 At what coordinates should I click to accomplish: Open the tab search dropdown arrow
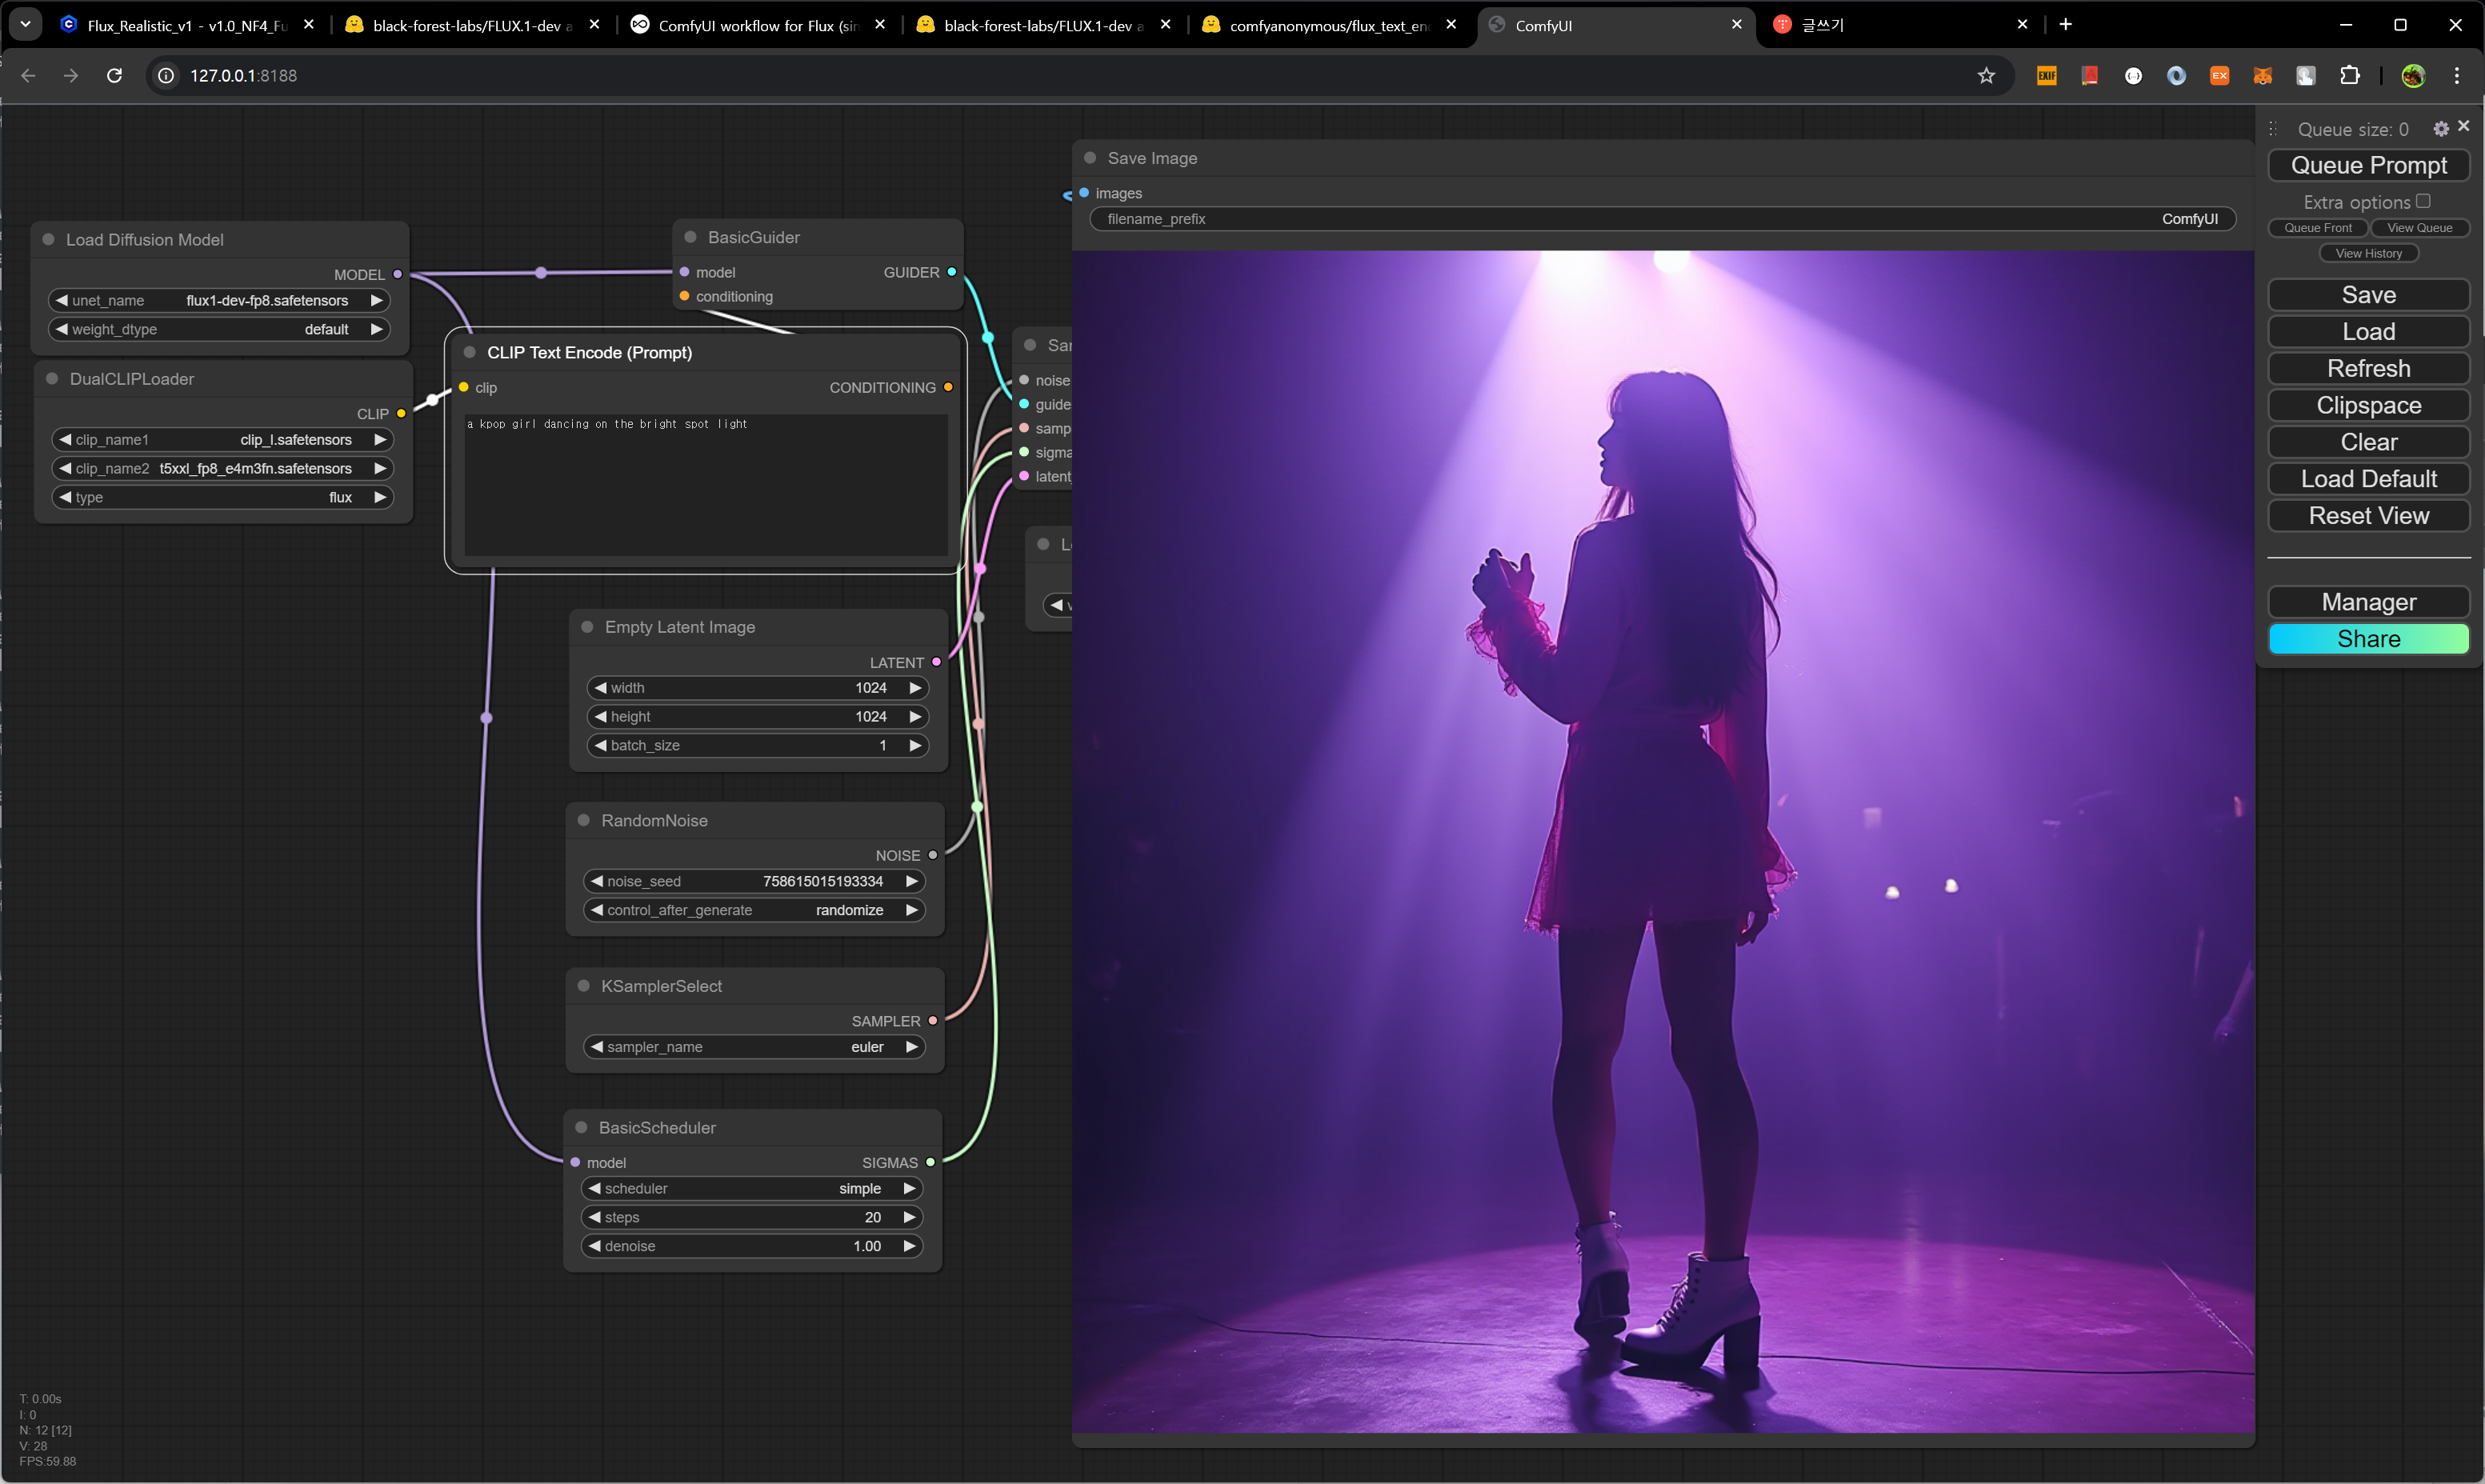click(25, 24)
